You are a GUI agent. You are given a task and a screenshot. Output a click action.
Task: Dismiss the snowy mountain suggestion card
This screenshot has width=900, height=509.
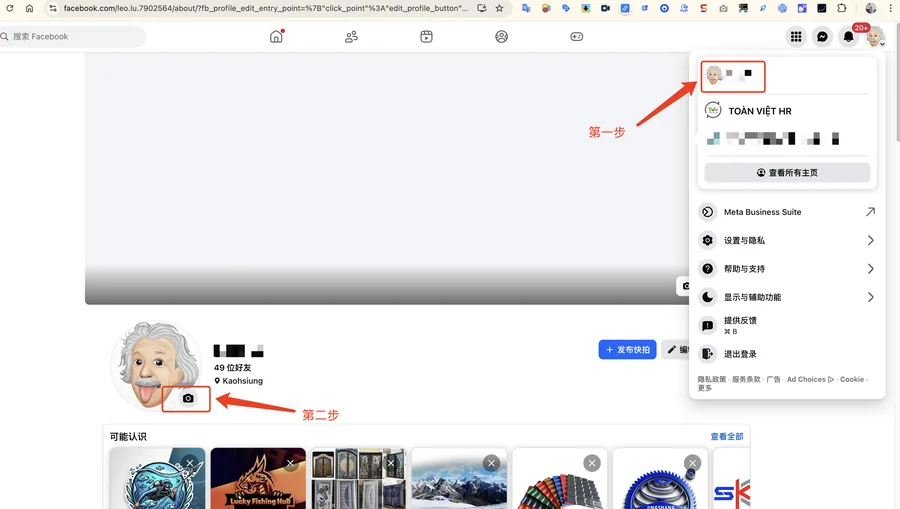click(x=491, y=463)
